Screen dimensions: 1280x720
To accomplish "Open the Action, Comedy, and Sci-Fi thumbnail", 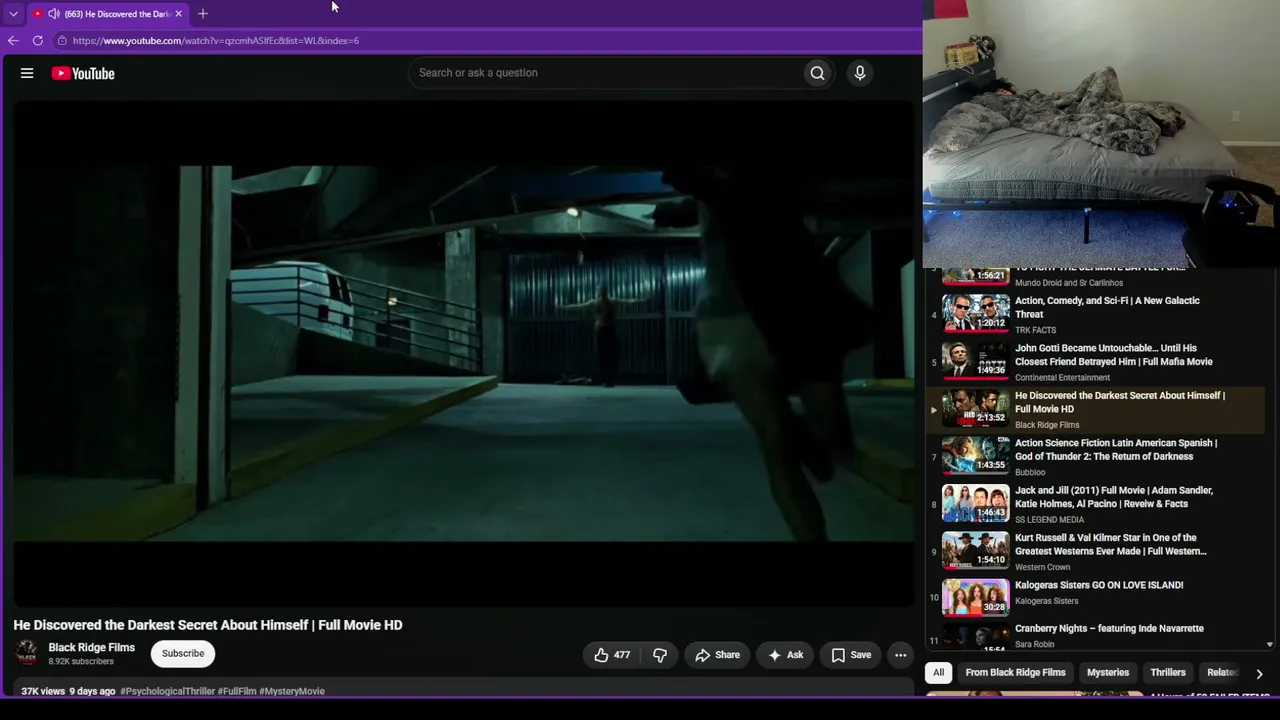I will pos(975,312).
